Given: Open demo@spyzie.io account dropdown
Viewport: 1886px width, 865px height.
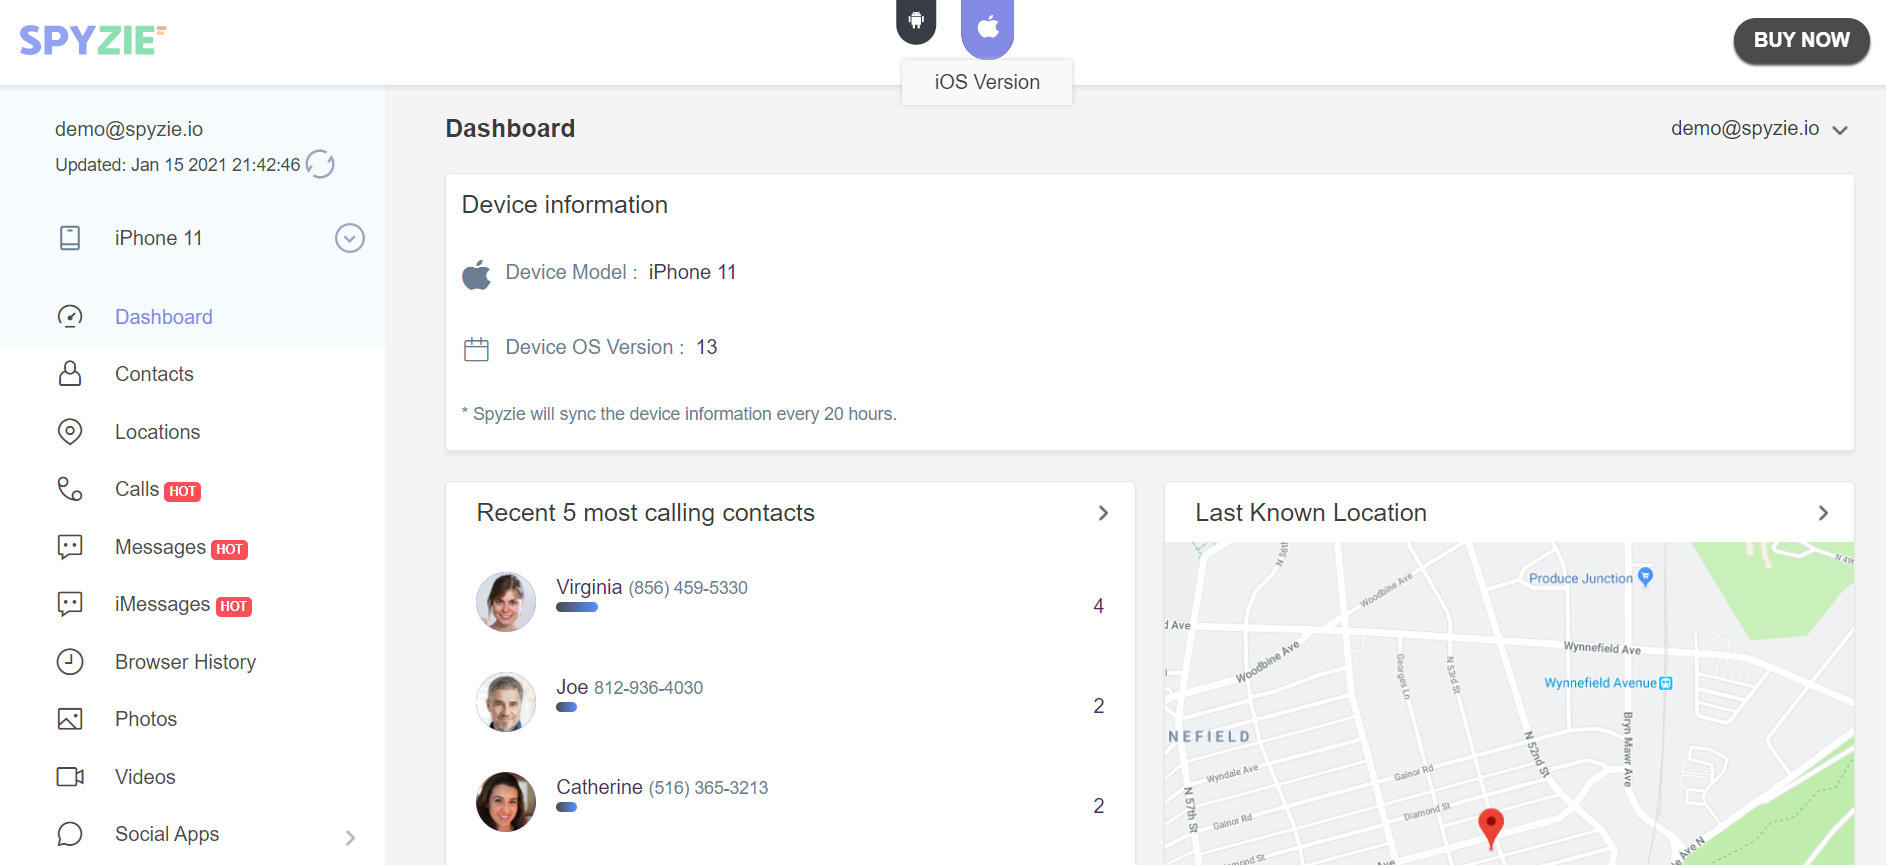Looking at the screenshot, I should (x=1760, y=128).
